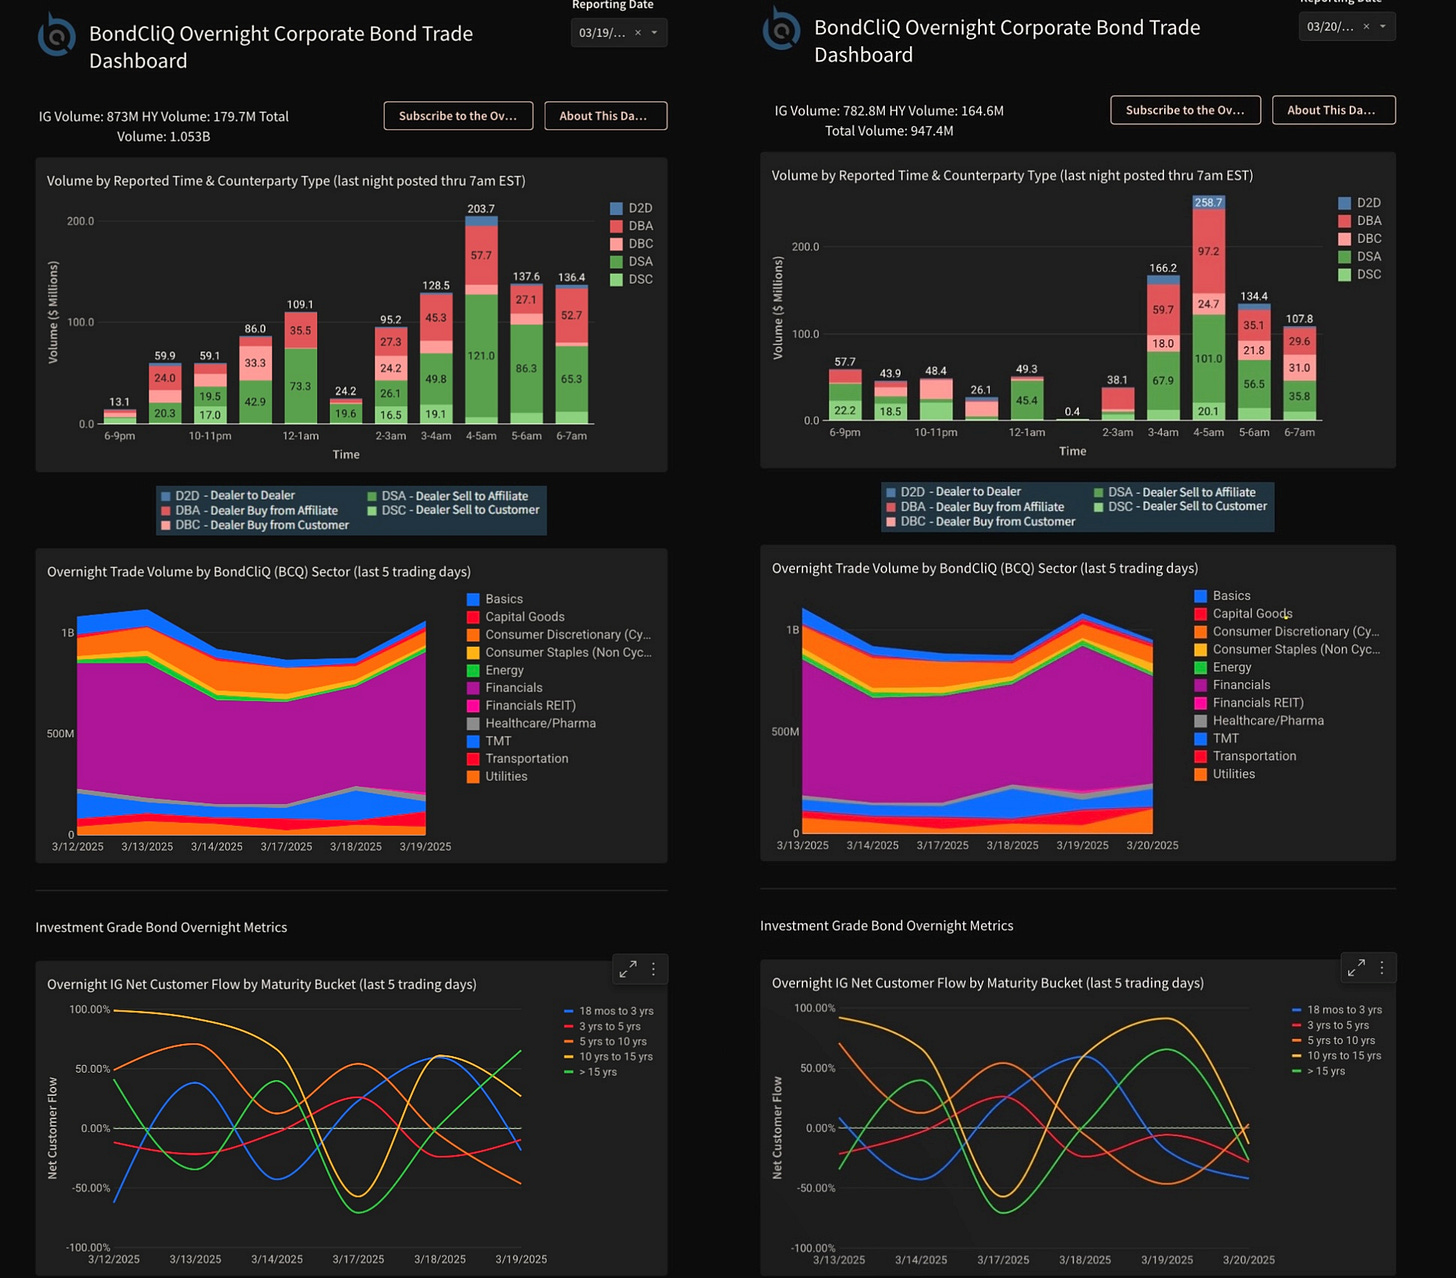
Task: Click the Energy green swatch in 03/20 legend
Action: coord(1200,667)
